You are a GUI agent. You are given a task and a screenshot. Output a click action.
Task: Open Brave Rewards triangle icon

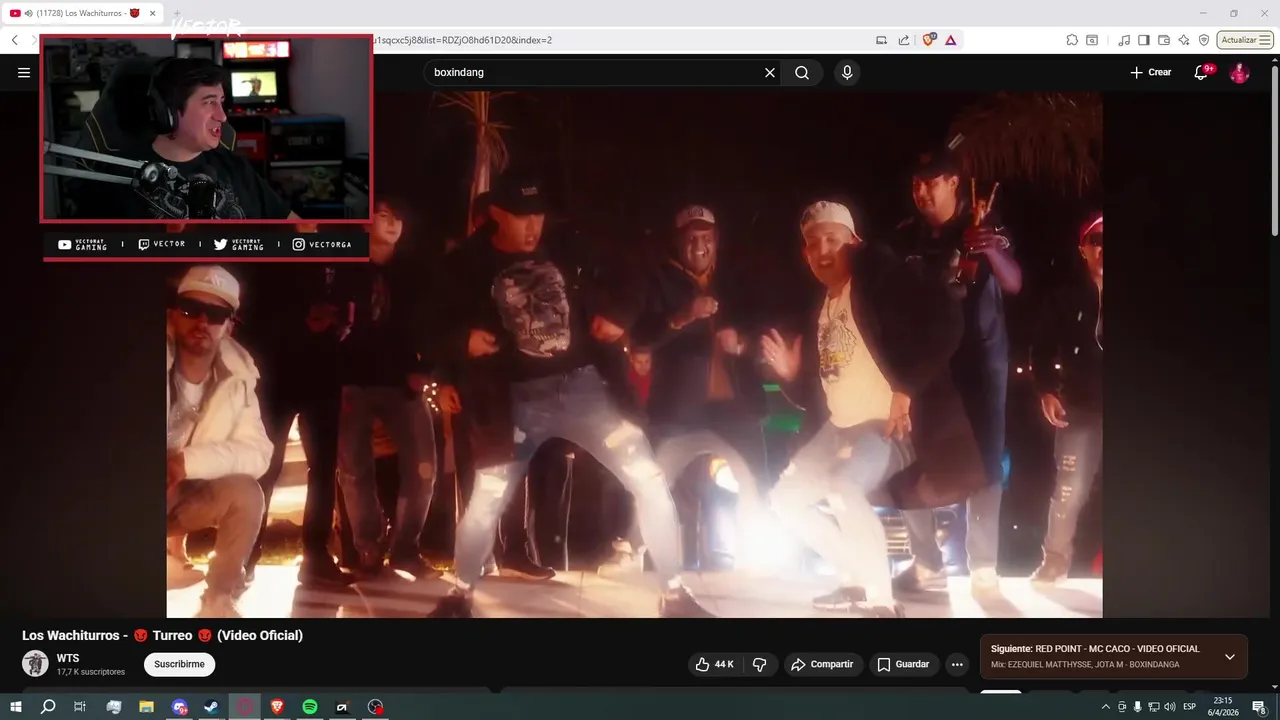(x=950, y=40)
